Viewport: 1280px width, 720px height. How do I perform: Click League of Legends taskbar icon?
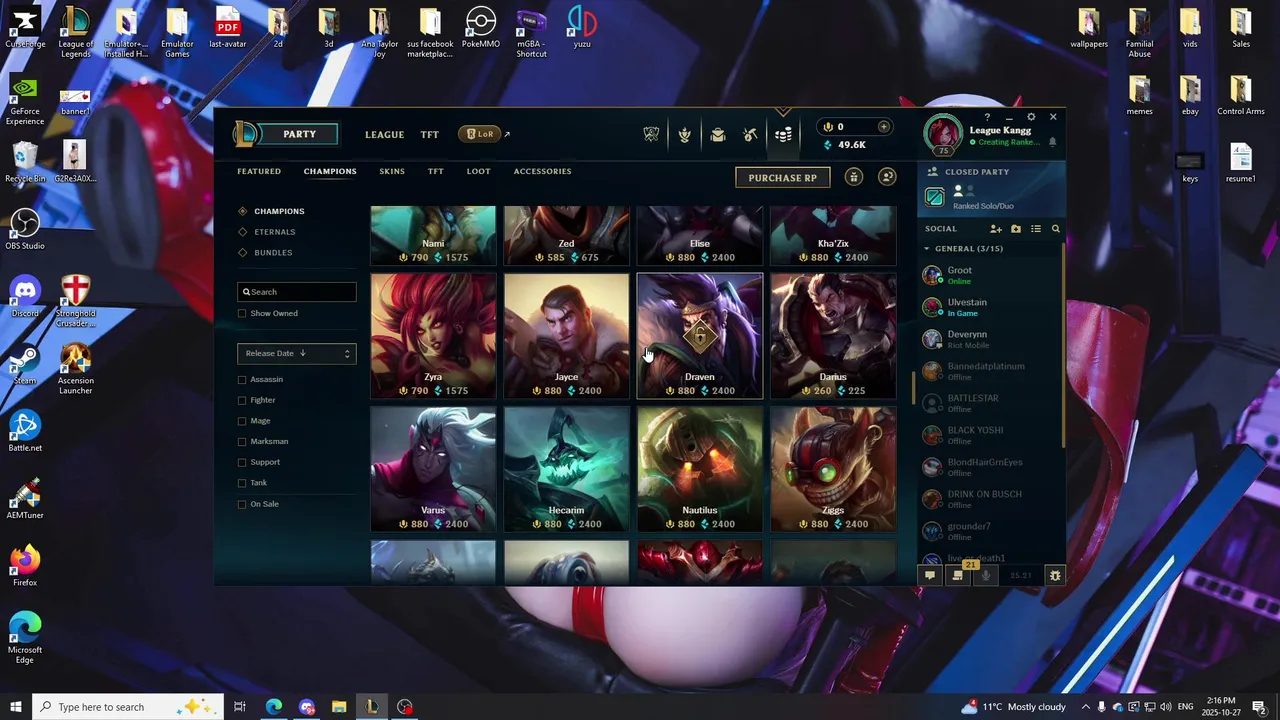point(372,707)
